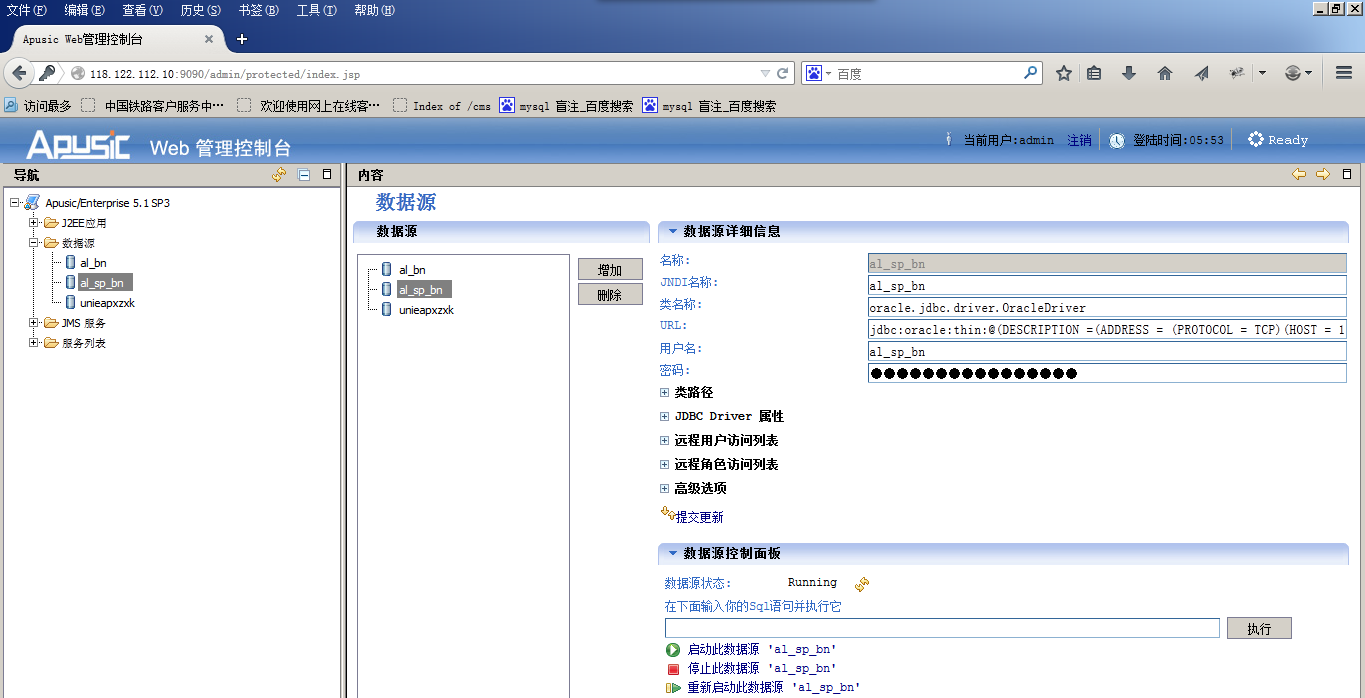
Task: Click the 增加 button
Action: click(610, 270)
